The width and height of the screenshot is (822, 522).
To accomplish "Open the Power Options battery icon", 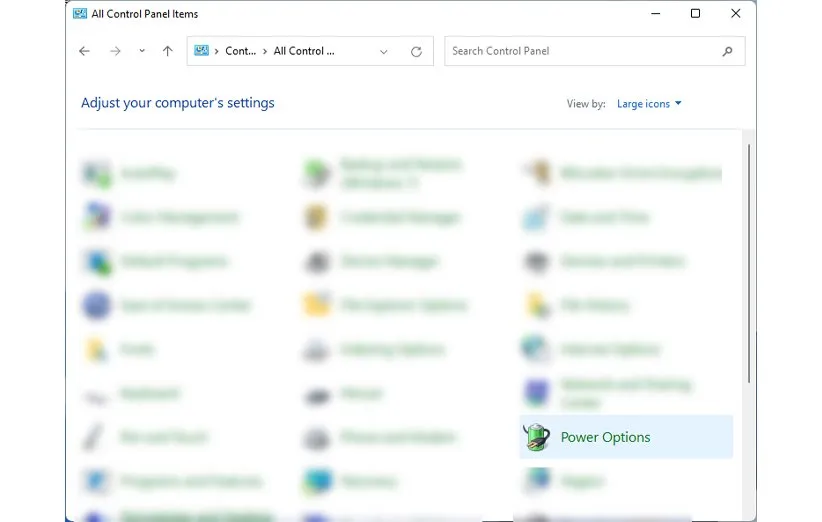I will click(x=537, y=437).
